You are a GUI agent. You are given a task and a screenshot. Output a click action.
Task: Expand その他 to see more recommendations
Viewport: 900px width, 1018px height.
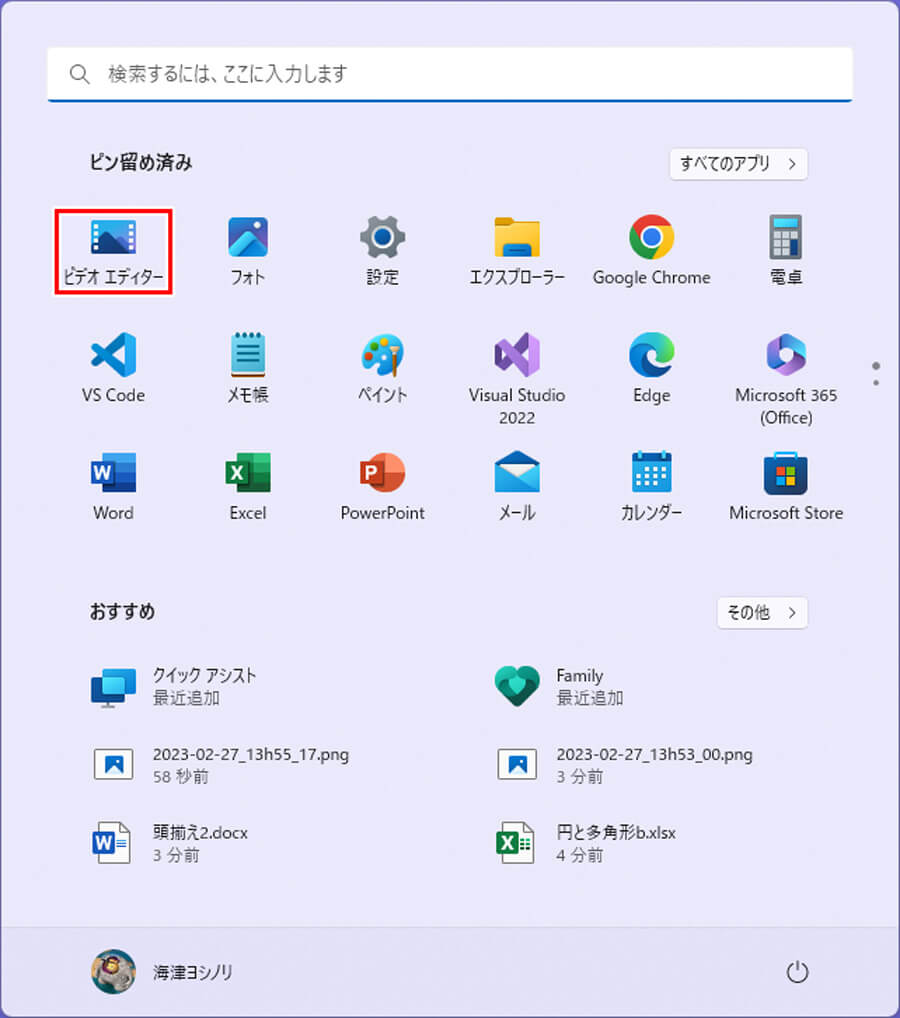coord(762,613)
